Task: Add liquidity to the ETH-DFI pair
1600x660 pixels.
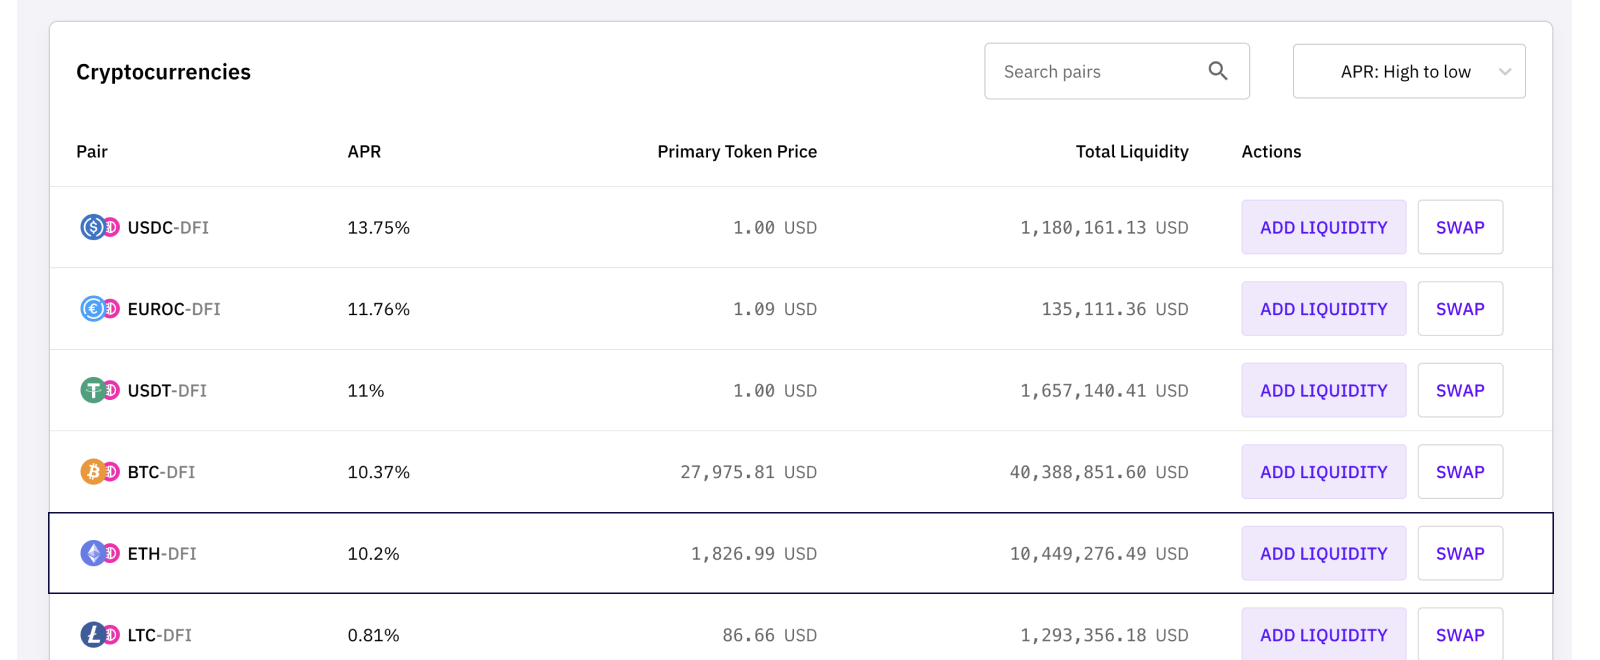Action: (1323, 553)
